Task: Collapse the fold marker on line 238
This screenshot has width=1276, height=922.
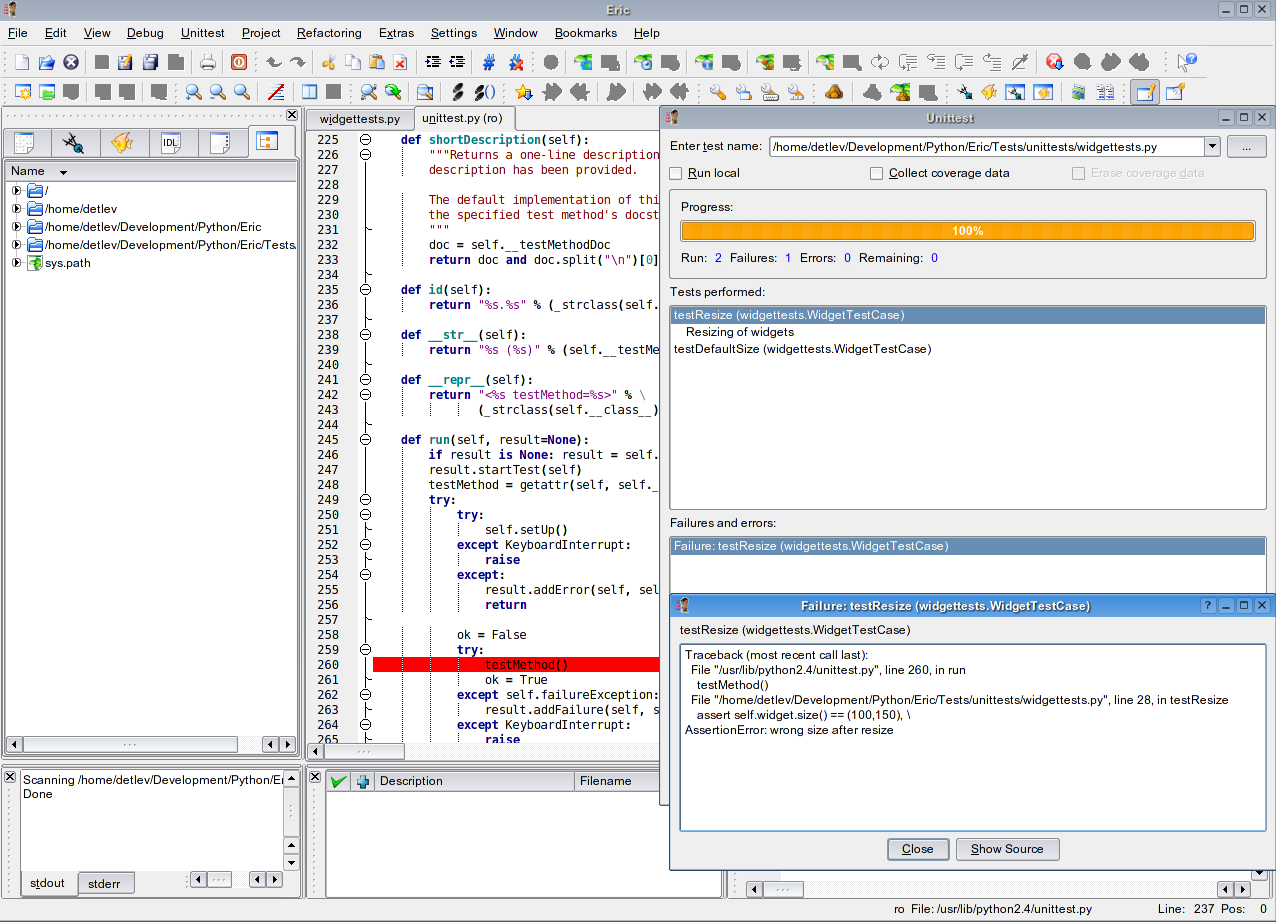Action: click(366, 335)
